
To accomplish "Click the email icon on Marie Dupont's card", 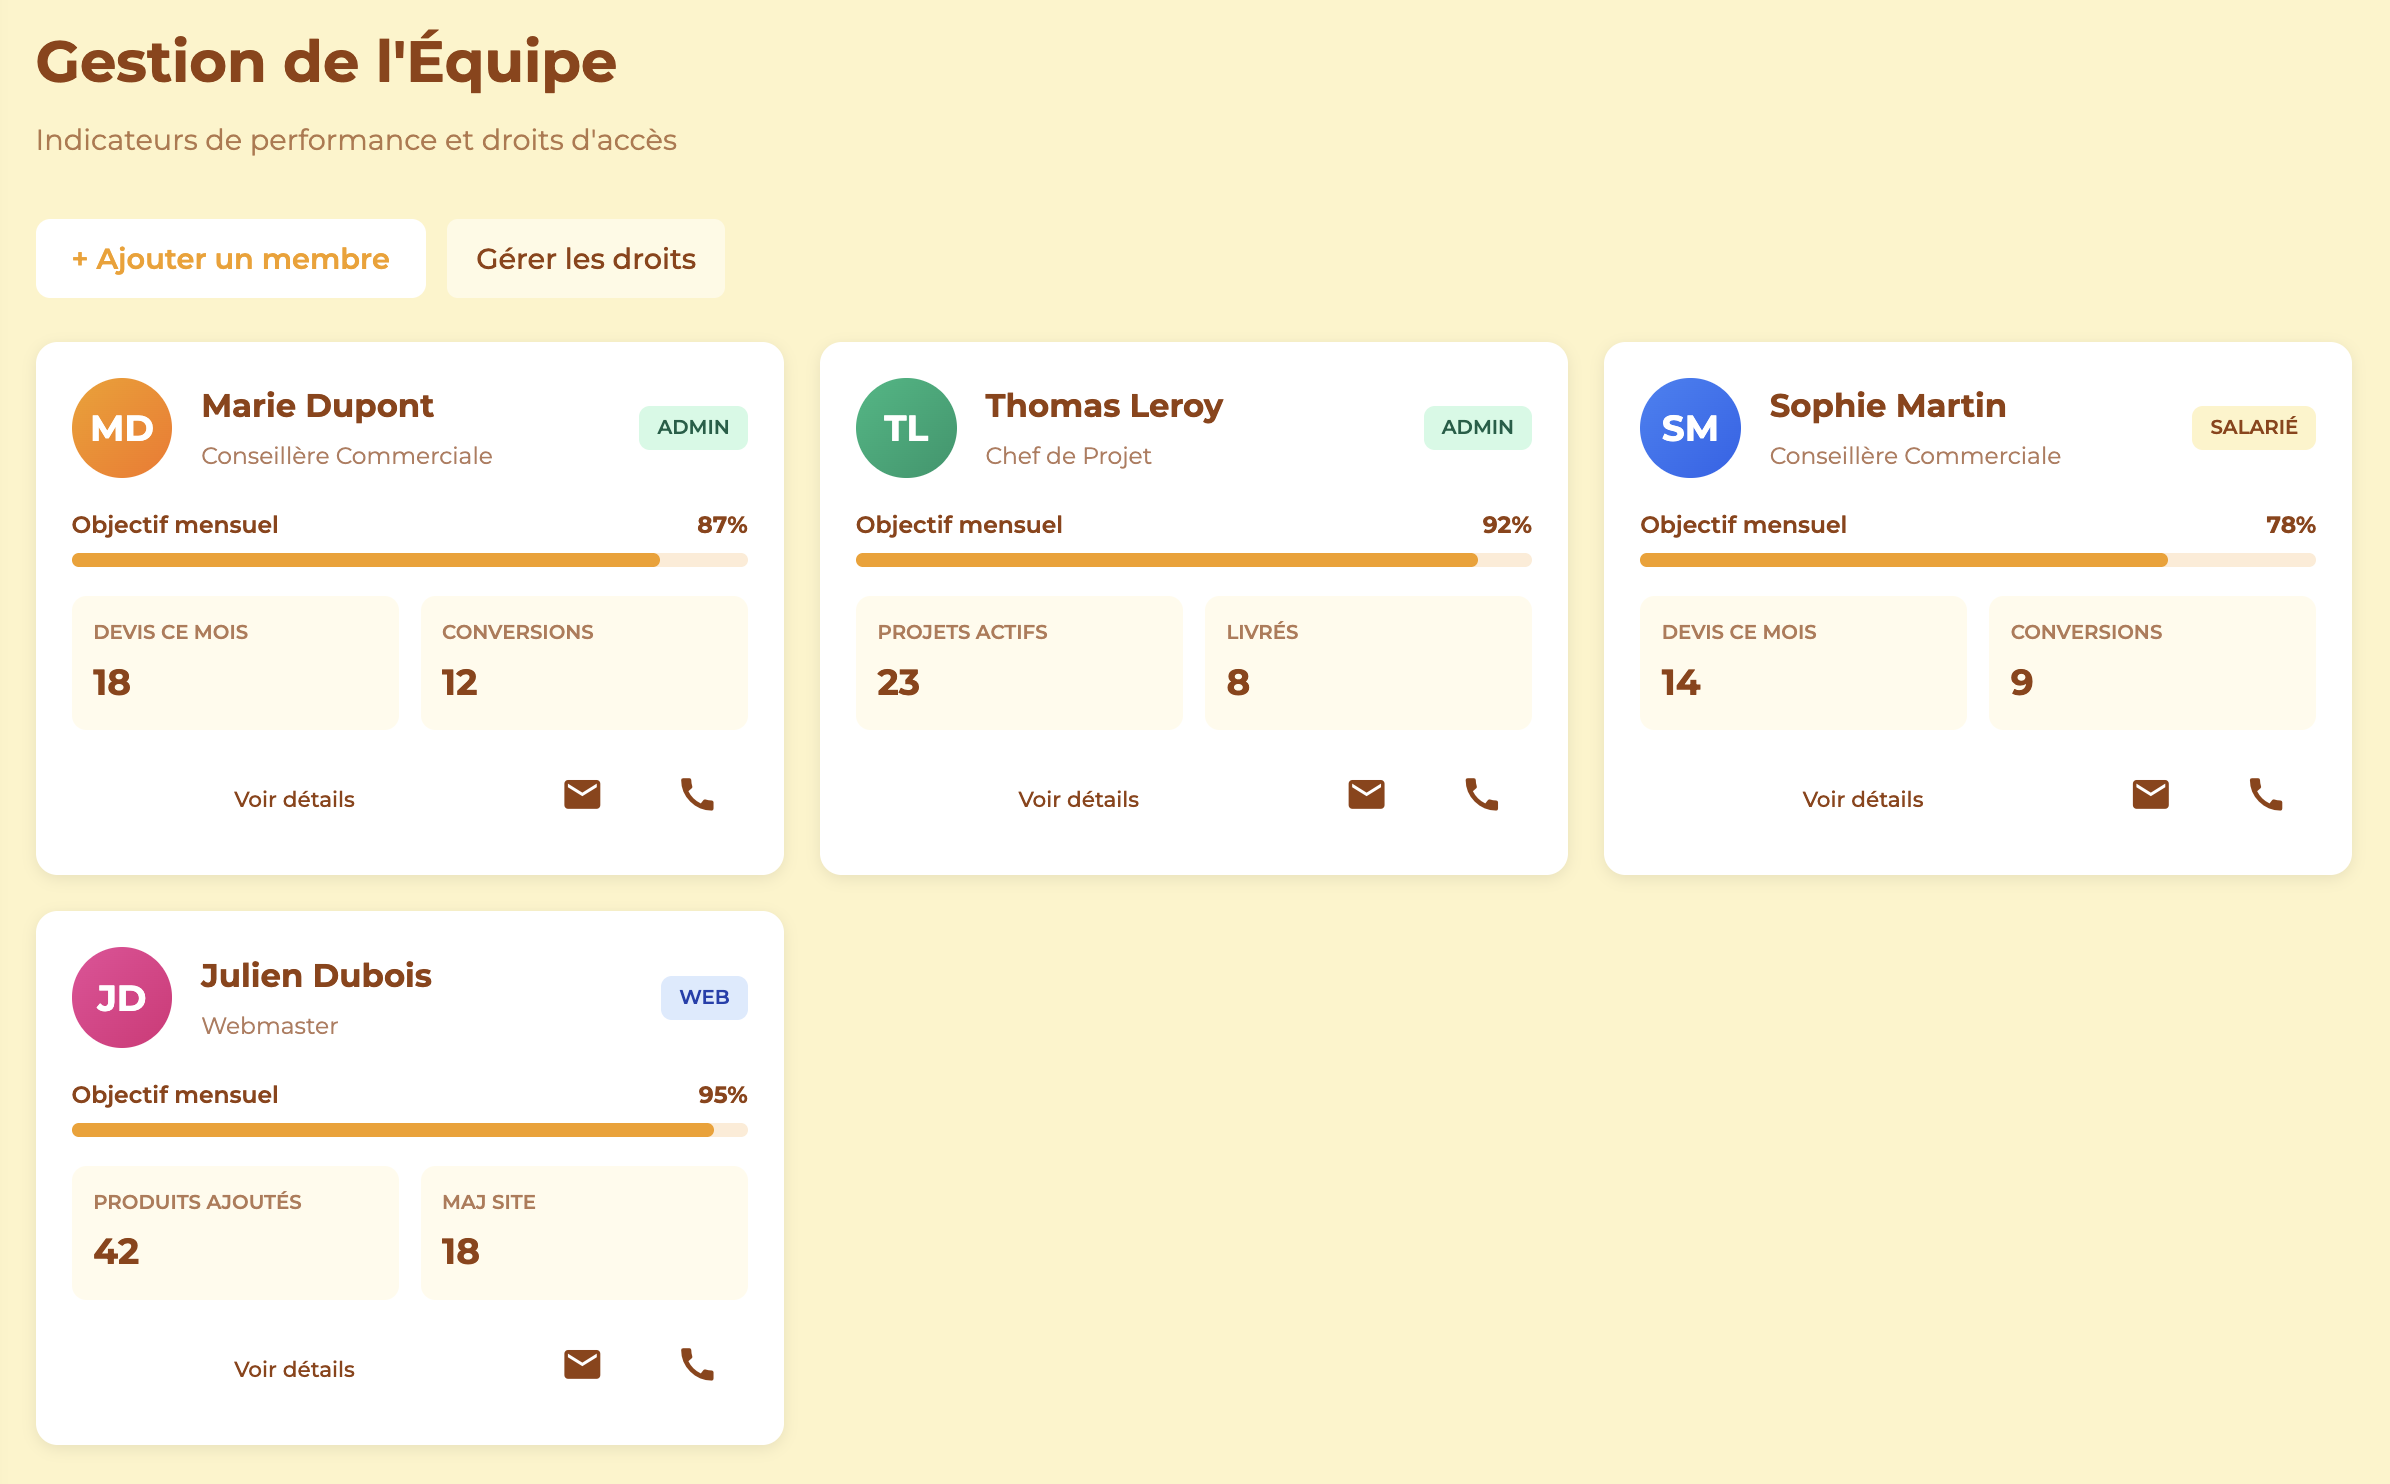I will [x=582, y=795].
